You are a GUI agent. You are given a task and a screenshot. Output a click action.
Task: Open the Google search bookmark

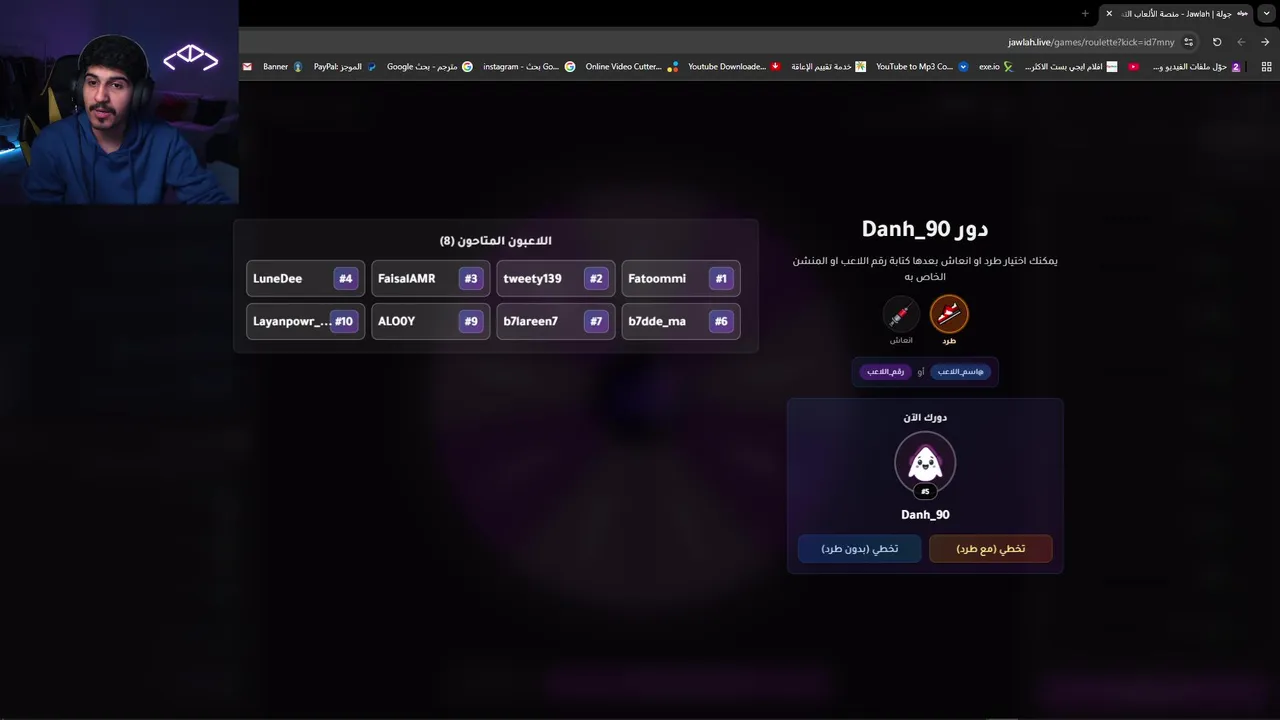coord(430,67)
